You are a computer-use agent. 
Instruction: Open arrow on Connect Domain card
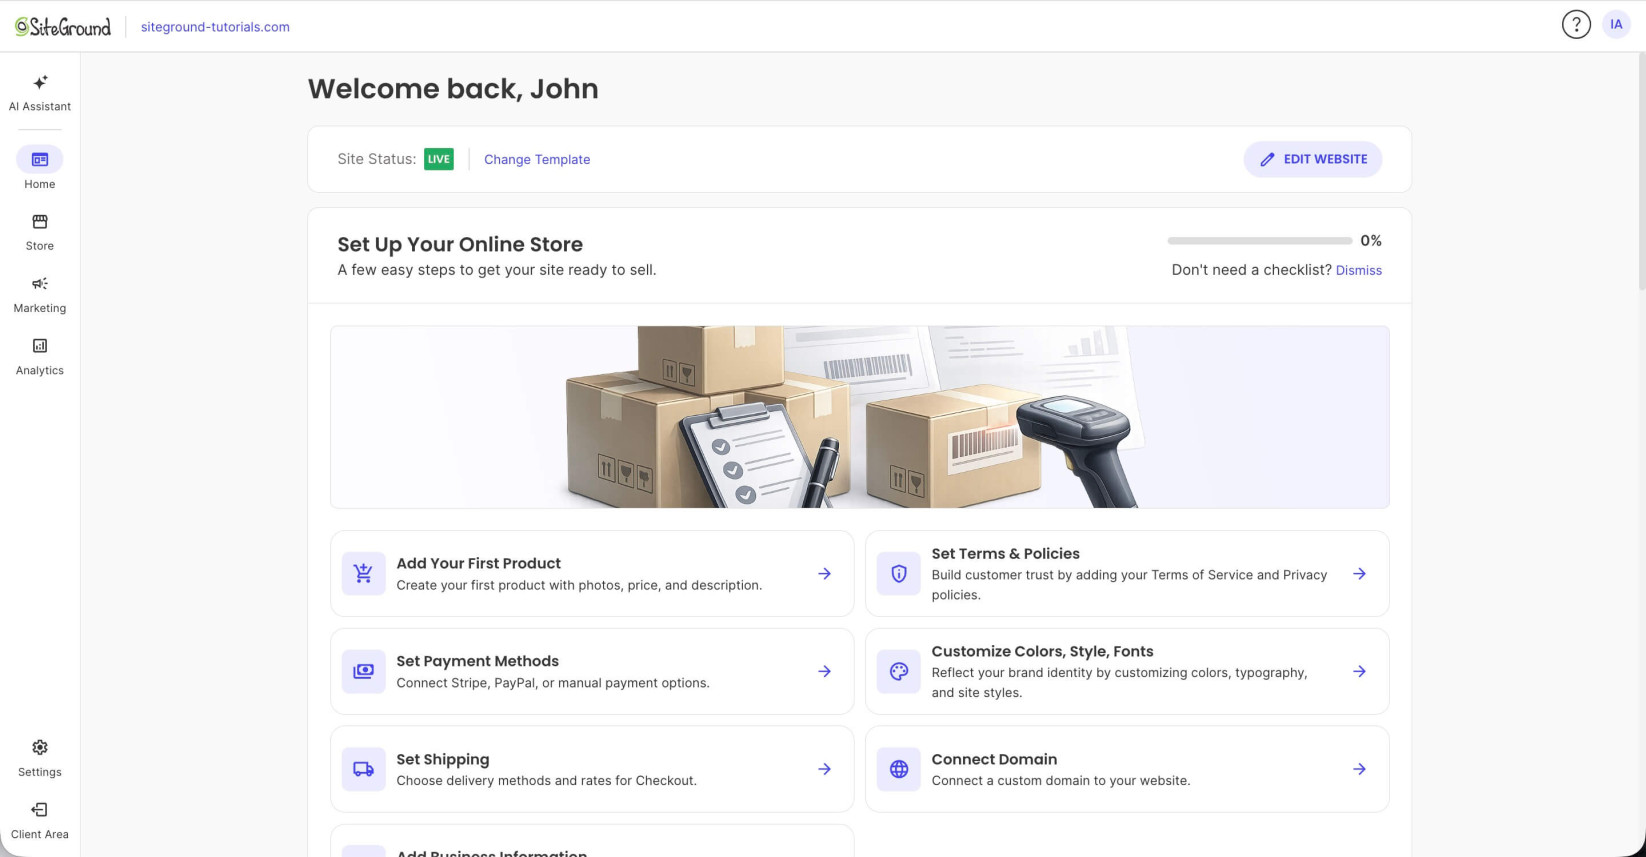tap(1359, 769)
